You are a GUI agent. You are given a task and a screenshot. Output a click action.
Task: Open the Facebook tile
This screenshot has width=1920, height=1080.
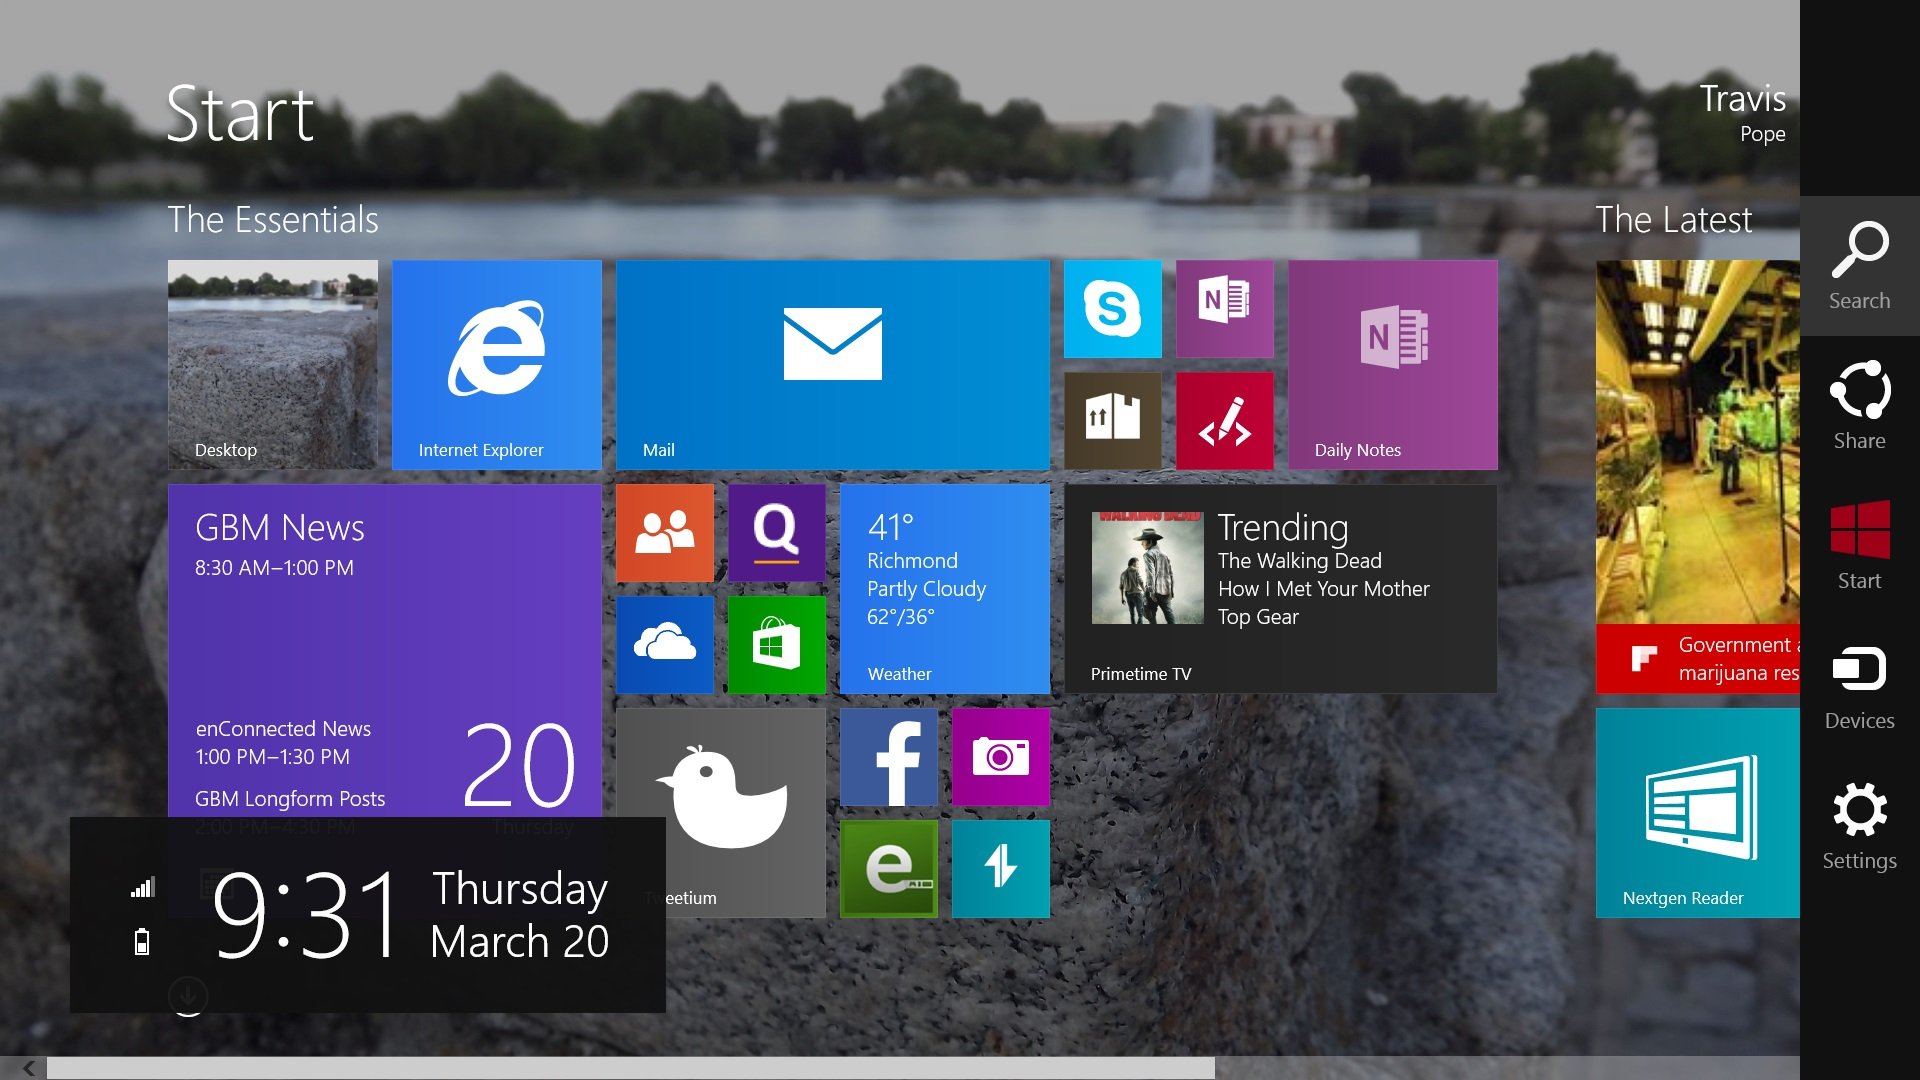[x=889, y=757]
